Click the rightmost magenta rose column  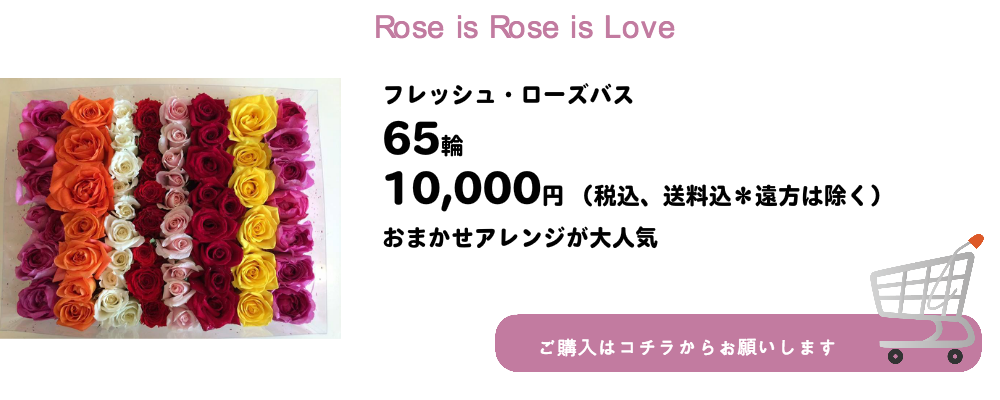pyautogui.click(x=291, y=210)
